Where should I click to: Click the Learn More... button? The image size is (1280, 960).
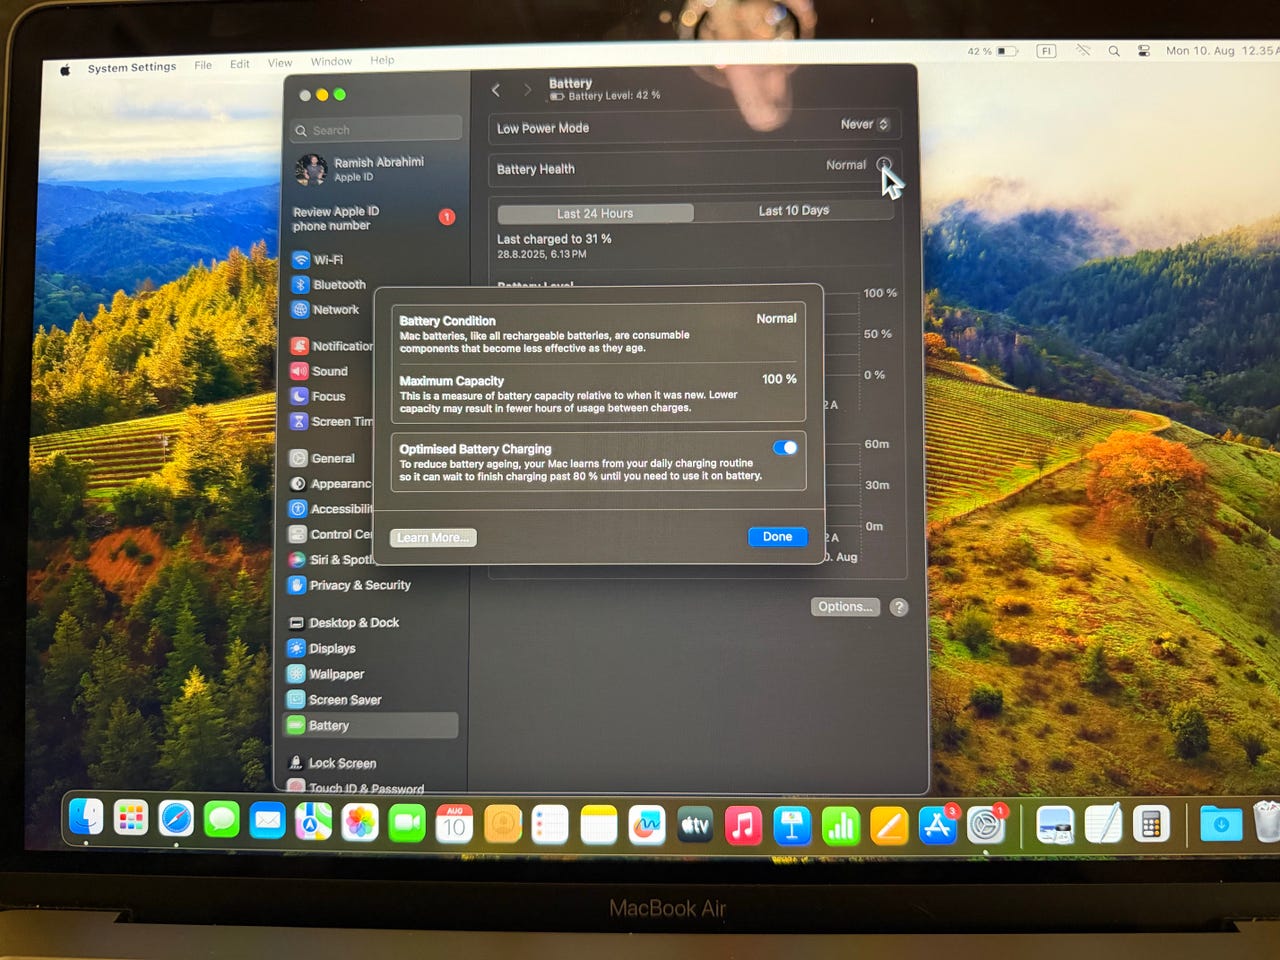[x=433, y=538]
